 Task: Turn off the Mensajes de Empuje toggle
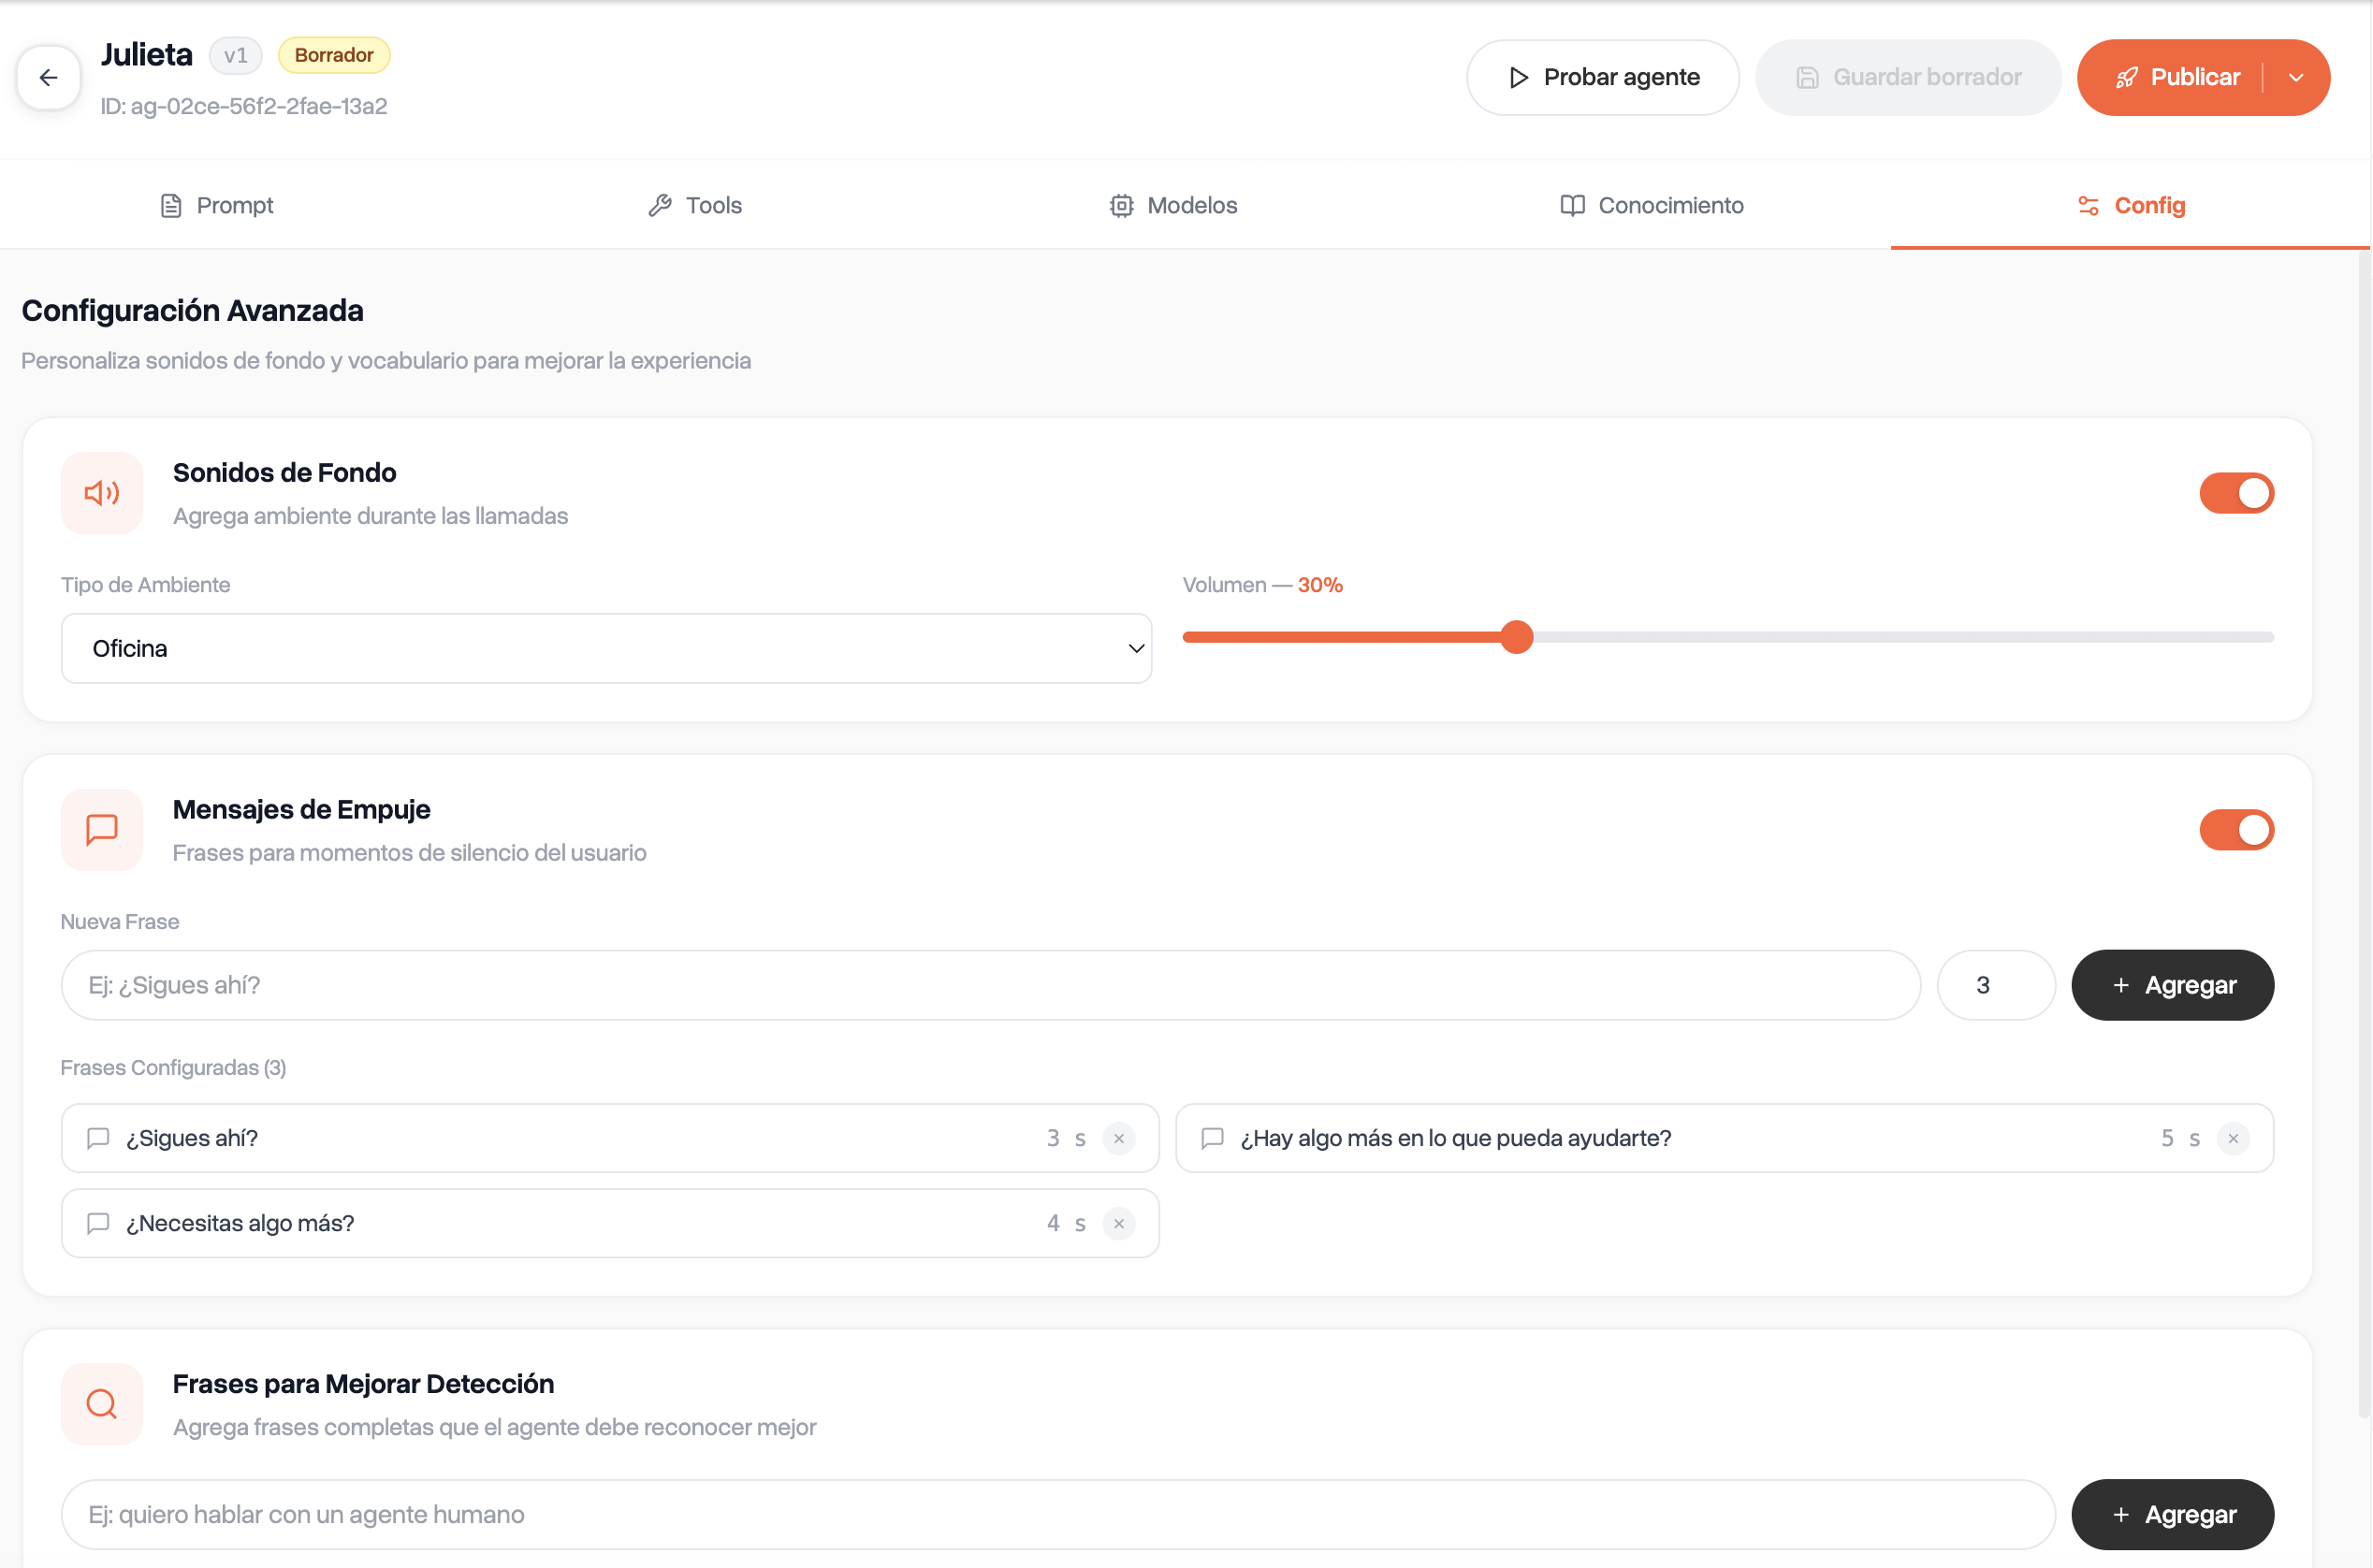click(2236, 830)
